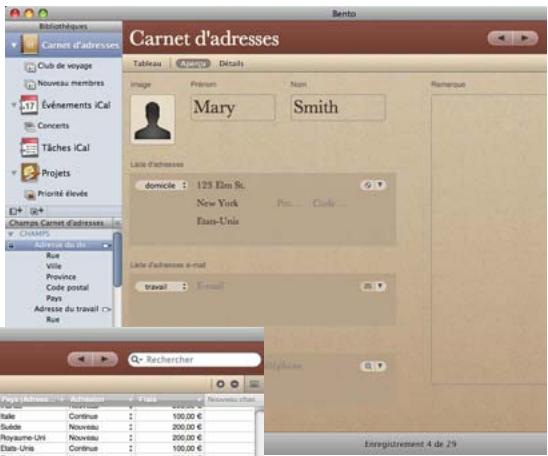The image size is (548, 456).
Task: Open the e-mail list action arrow
Action: click(x=380, y=286)
